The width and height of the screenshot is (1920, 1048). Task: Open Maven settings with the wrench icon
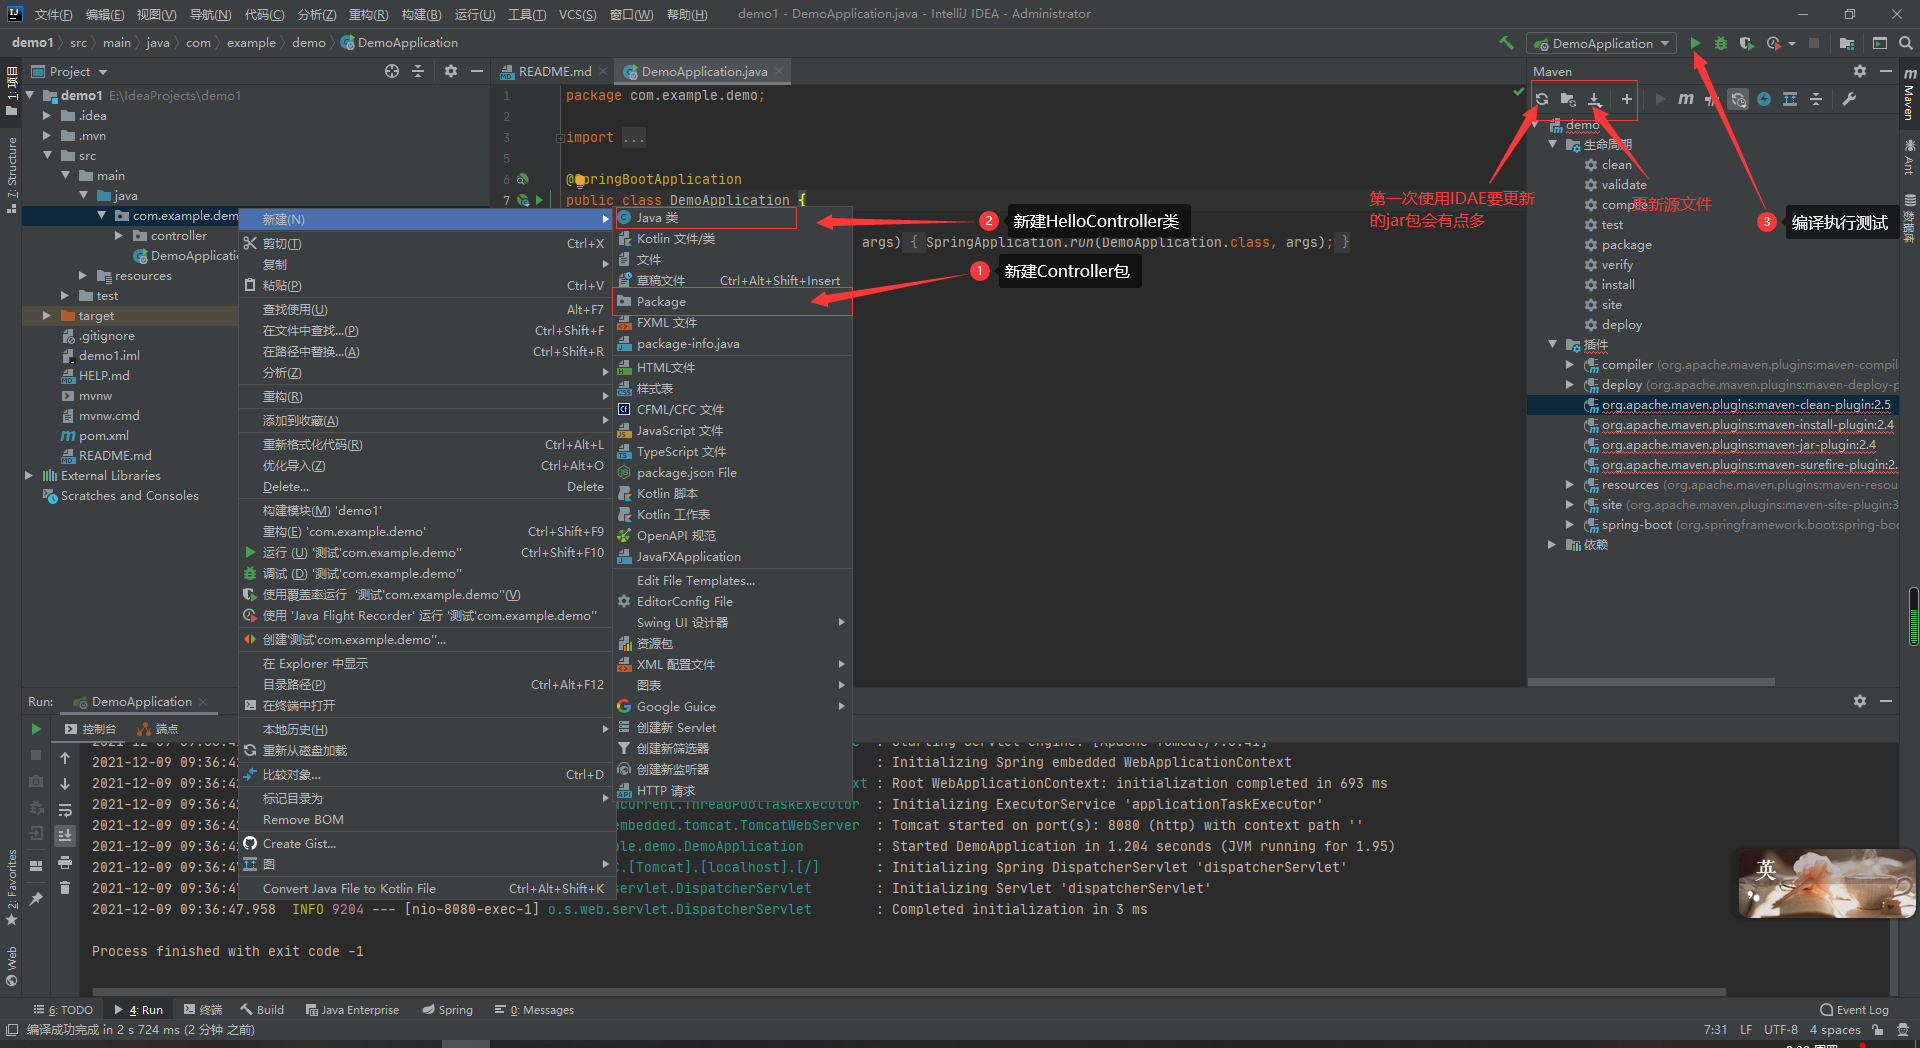[x=1851, y=99]
